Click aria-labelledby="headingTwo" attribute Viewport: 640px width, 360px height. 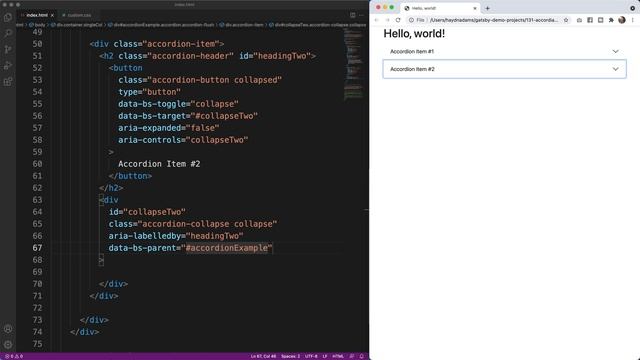tap(176, 236)
